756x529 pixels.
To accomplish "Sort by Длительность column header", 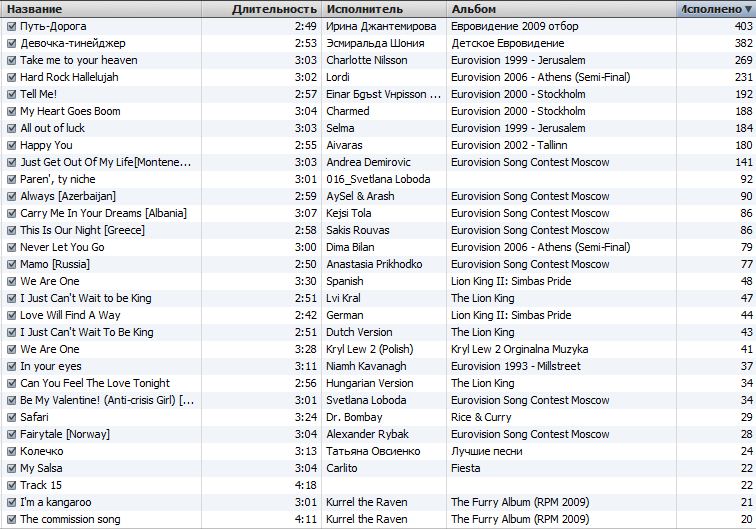I will [262, 9].
